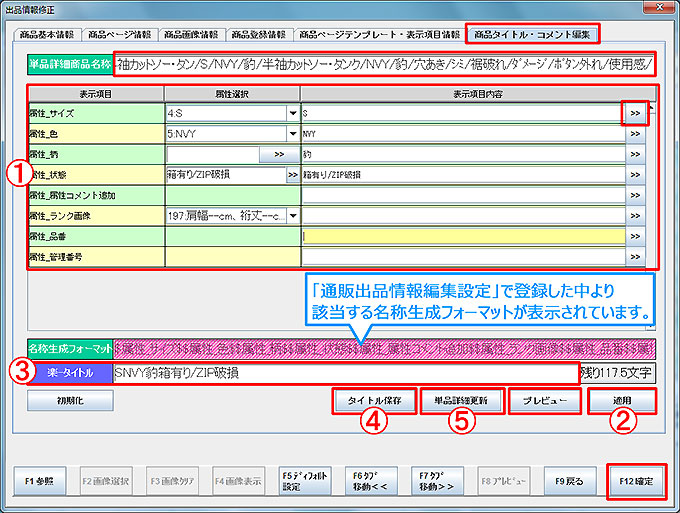Image resolution: width=680 pixels, height=513 pixels.
Task: Open 商品ページテンプレート・表示項目情報 tab
Action: click(x=379, y=35)
